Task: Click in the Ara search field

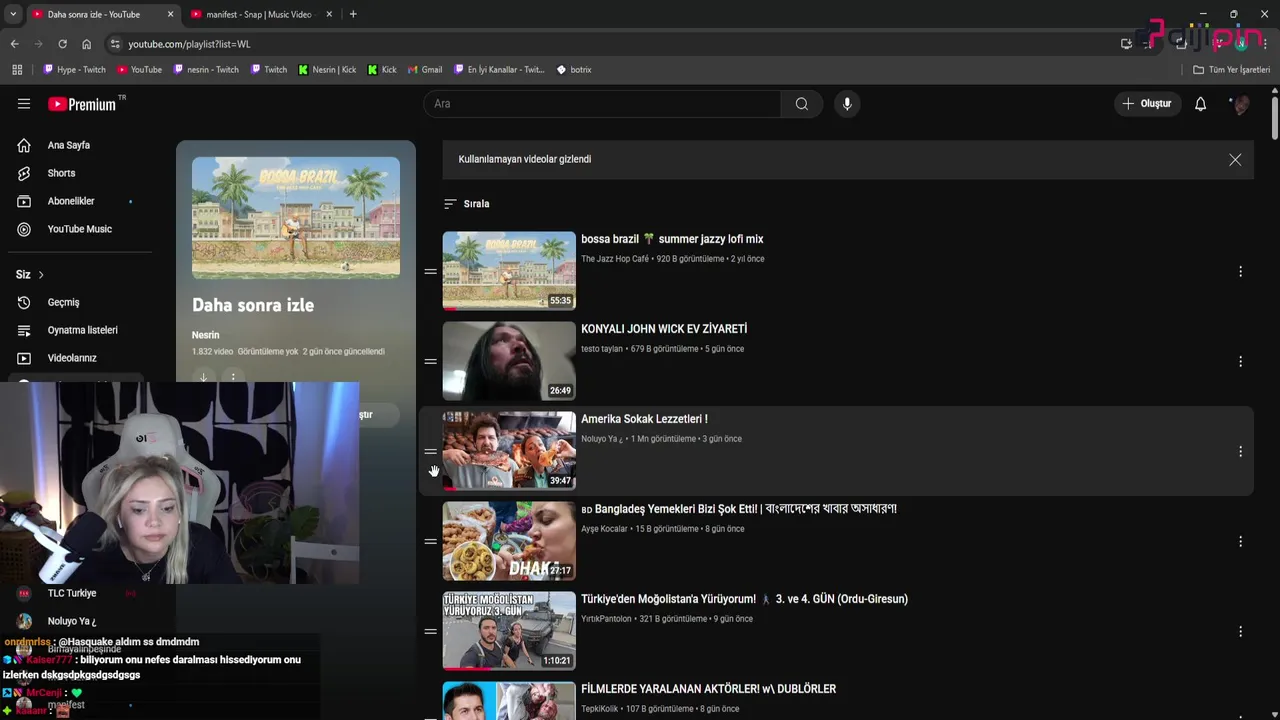Action: (602, 104)
